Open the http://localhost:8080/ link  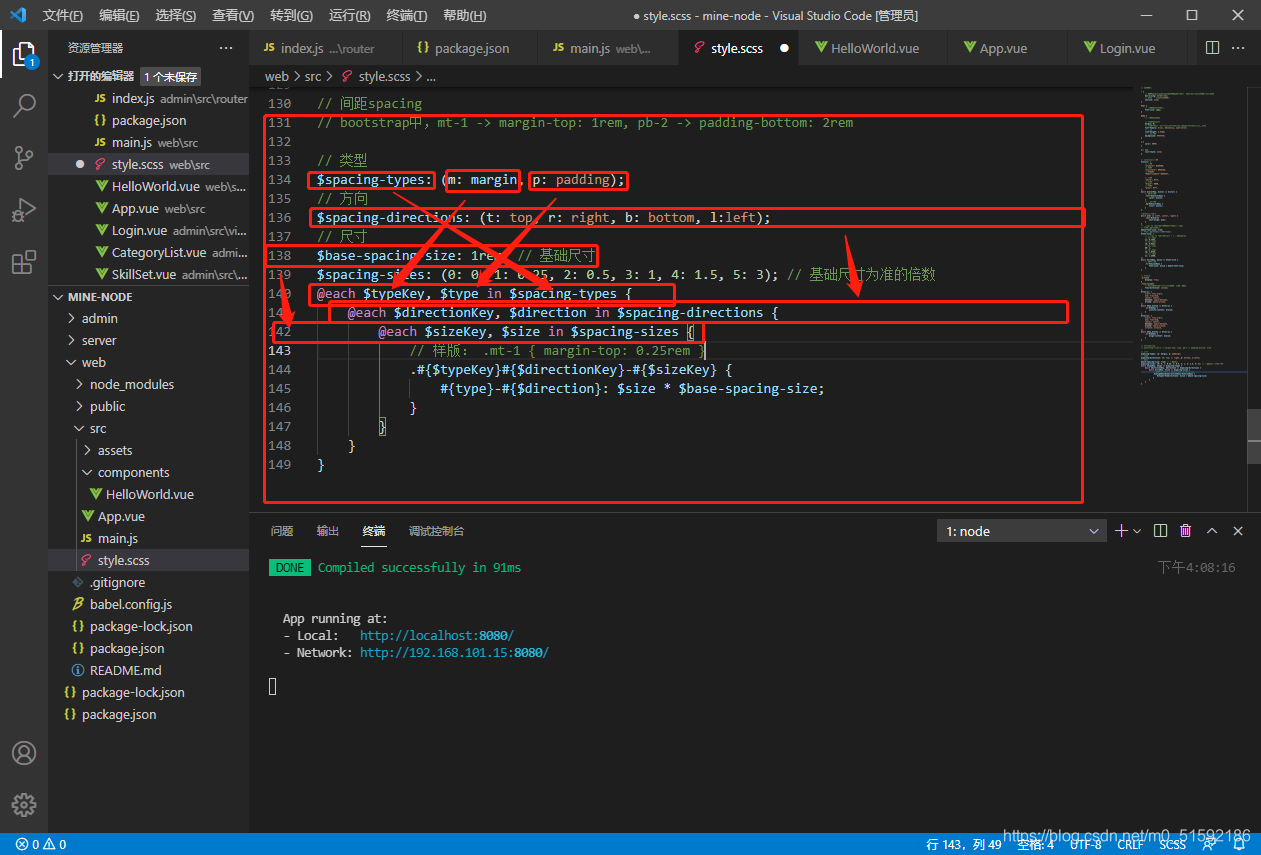point(437,635)
